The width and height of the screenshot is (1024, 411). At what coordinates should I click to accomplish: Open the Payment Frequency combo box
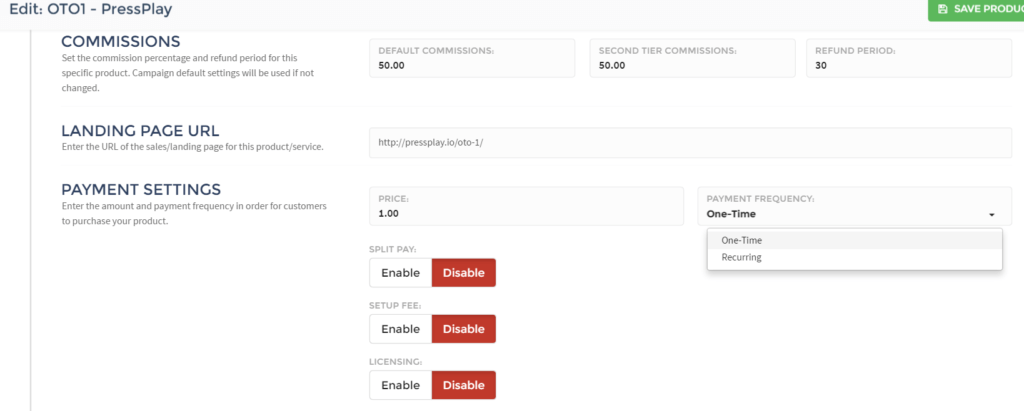pos(854,206)
